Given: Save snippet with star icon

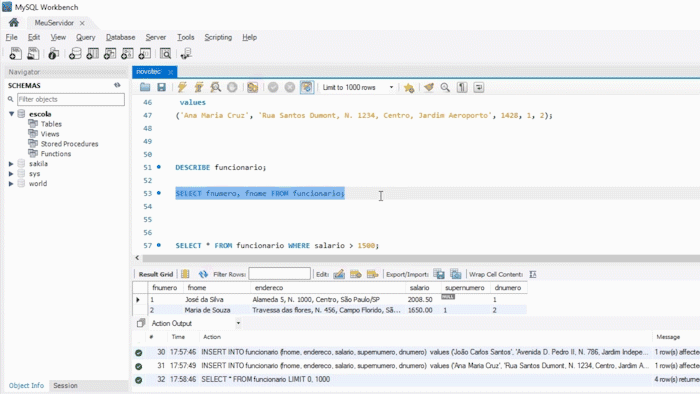Looking at the screenshot, I should tap(409, 88).
